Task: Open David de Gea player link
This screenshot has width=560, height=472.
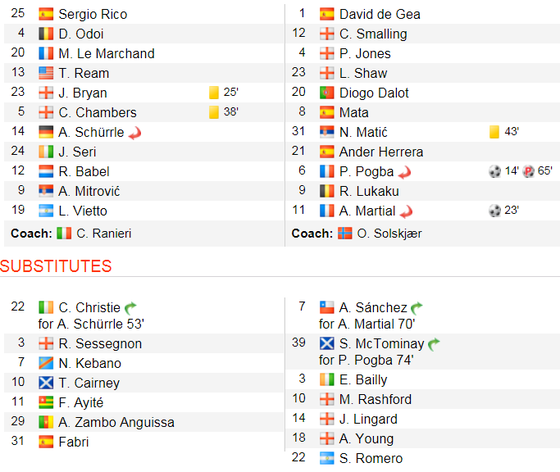Action: (380, 14)
